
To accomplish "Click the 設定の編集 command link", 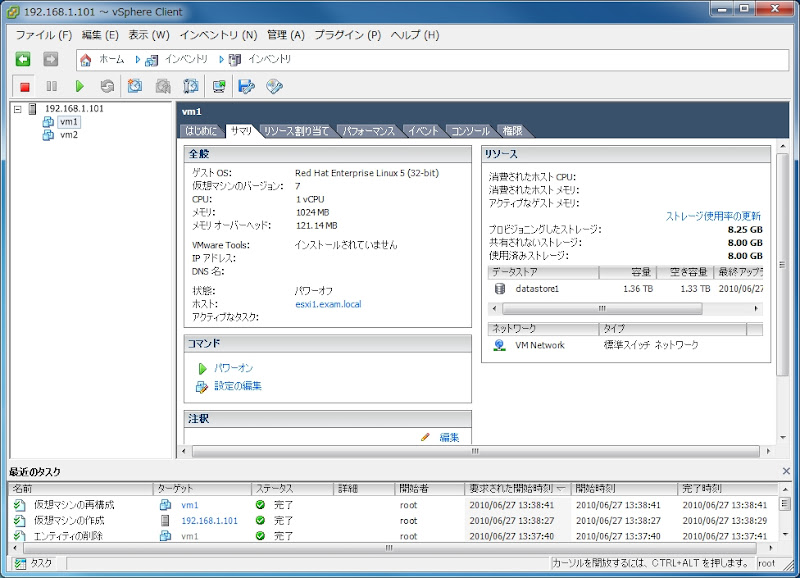I will (238, 386).
